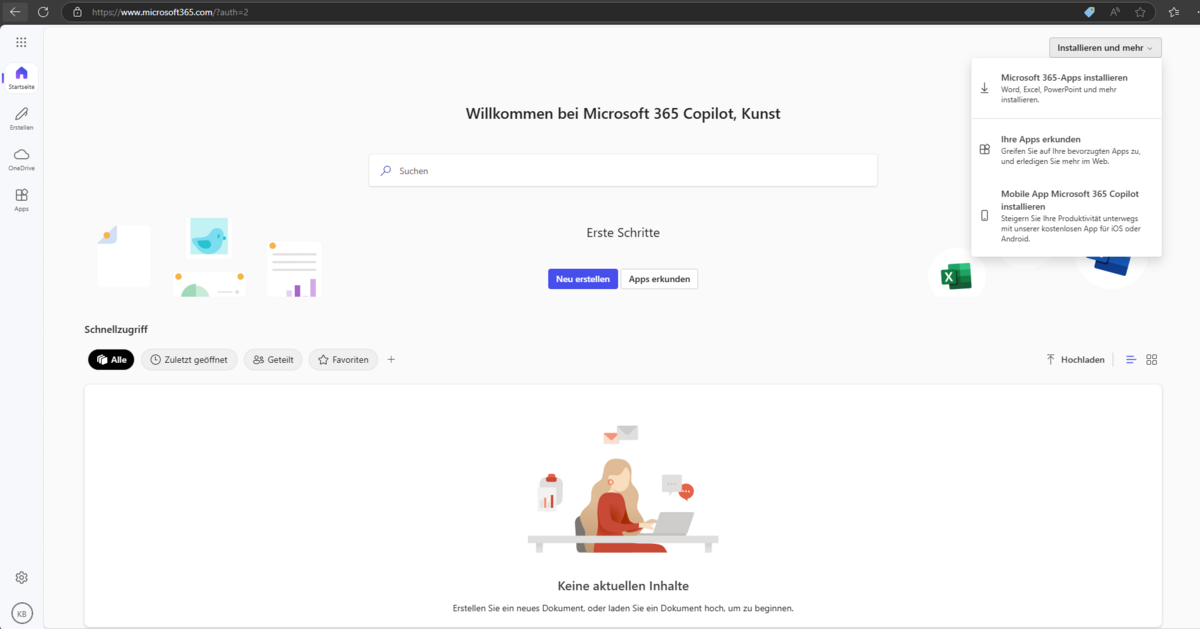Filter by Zuletzt geöffnet

coord(189,360)
